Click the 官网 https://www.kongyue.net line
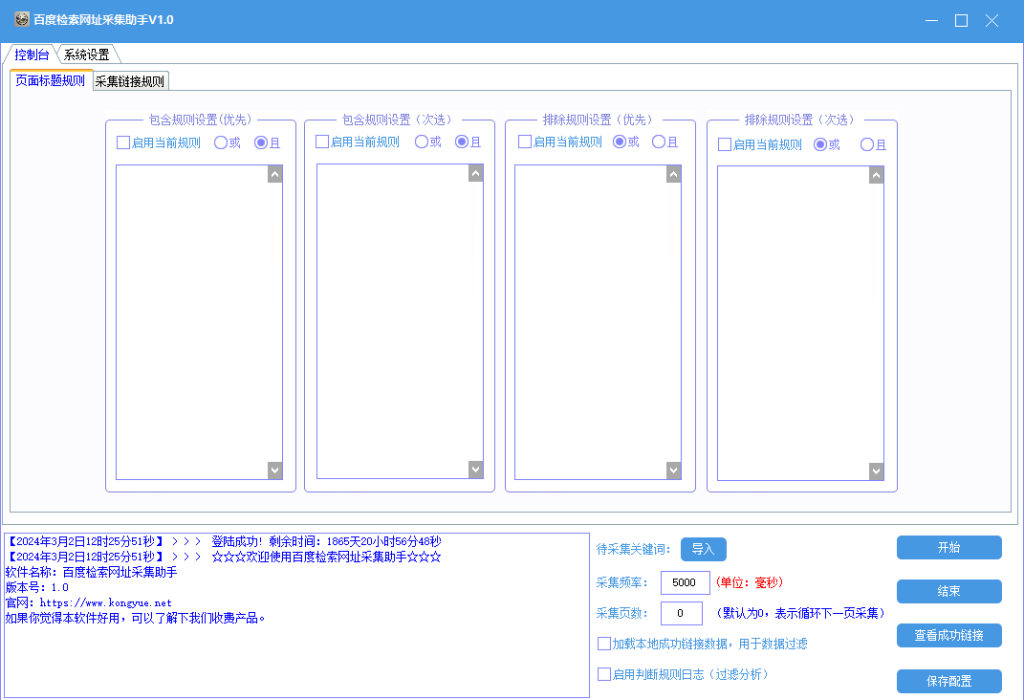Screen dimensions: 1024x700 coord(88,603)
